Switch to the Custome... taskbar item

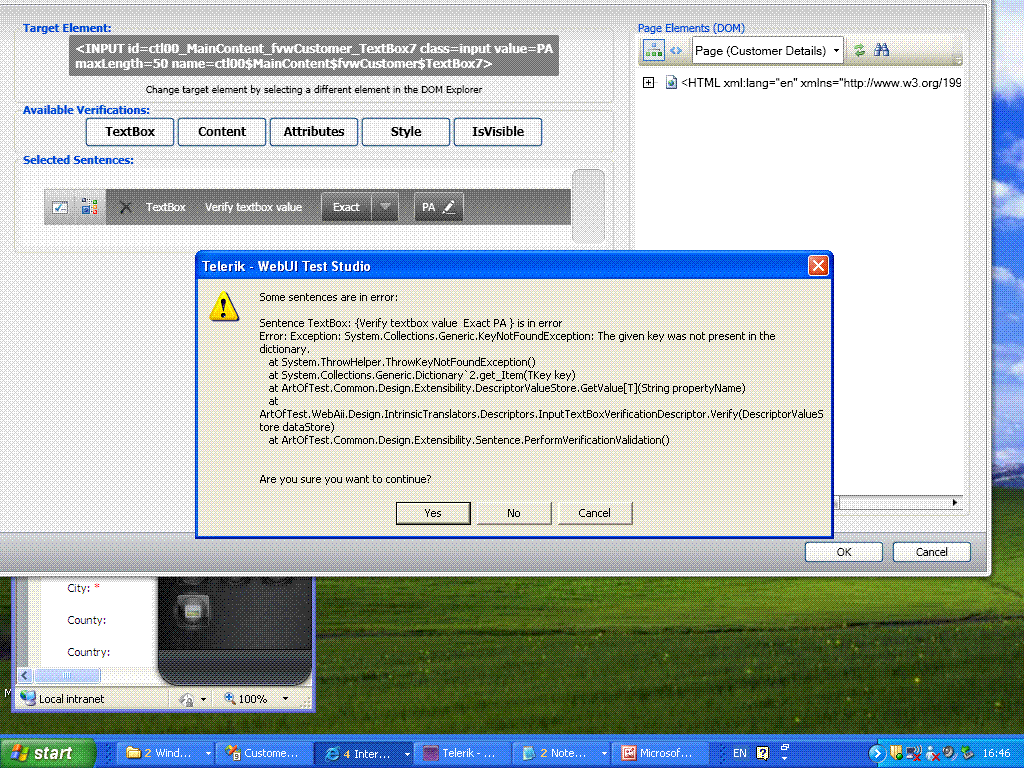pos(264,754)
